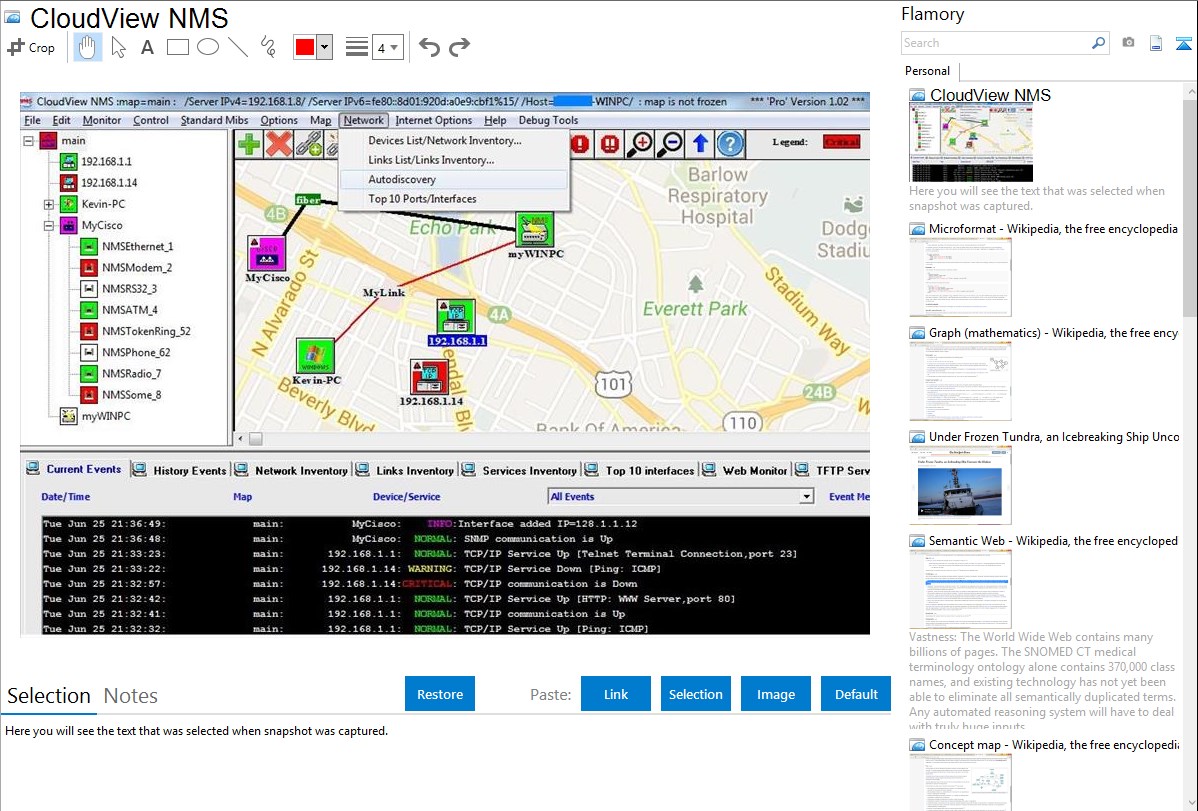Pick the ellipse drawing tool
The image size is (1198, 811).
[x=208, y=47]
